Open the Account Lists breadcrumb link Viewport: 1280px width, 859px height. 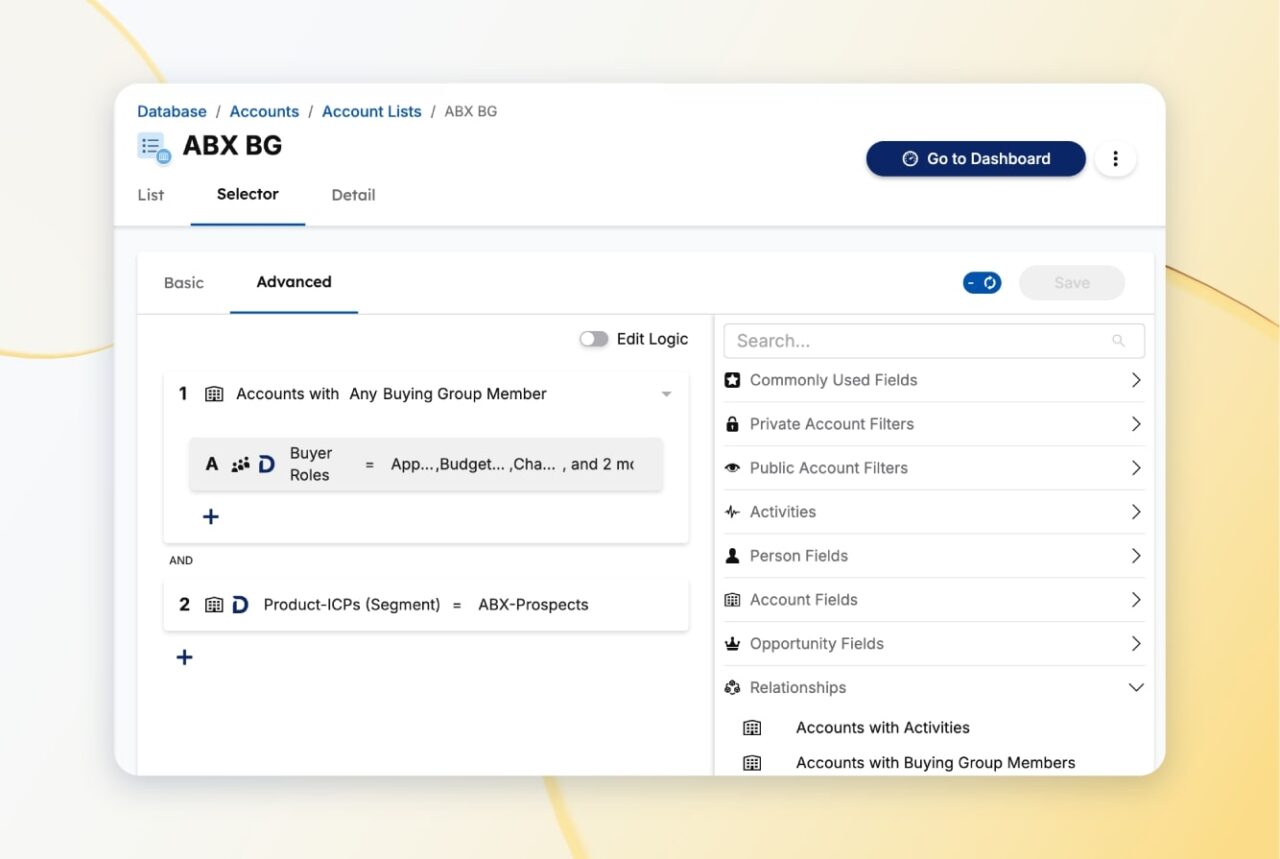(x=371, y=112)
